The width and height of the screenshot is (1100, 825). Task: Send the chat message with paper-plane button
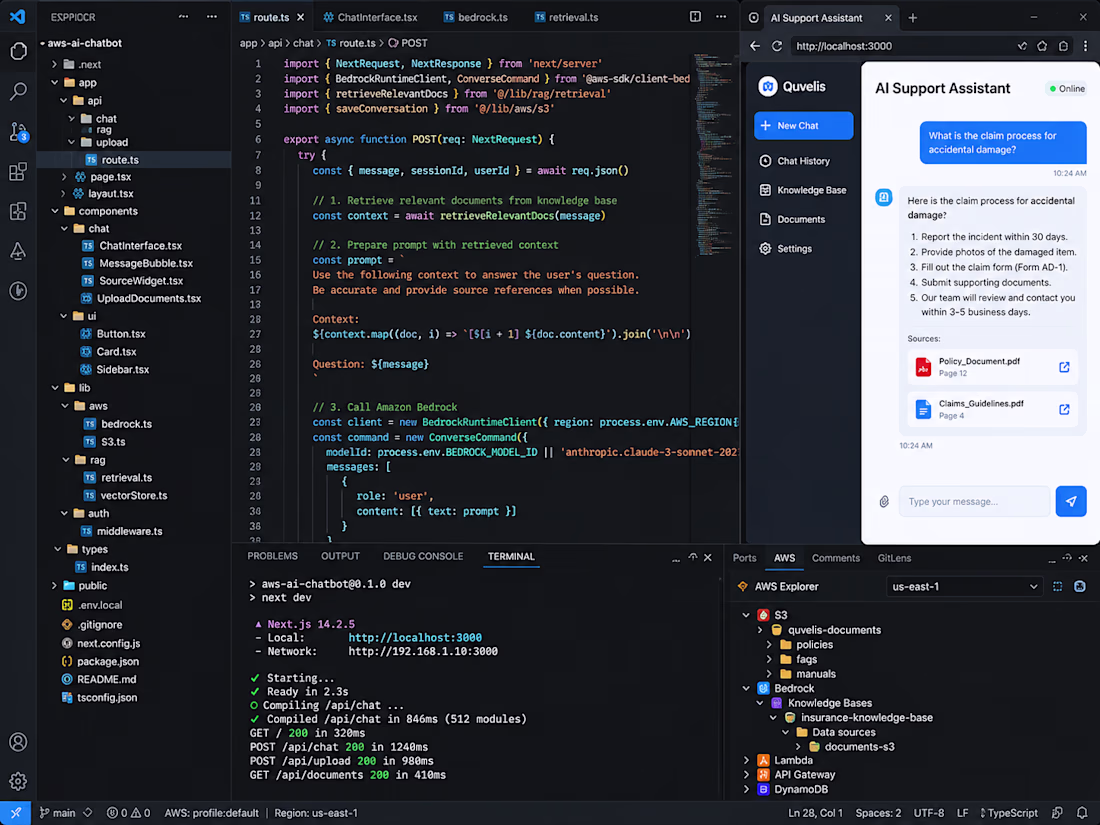coord(1071,502)
